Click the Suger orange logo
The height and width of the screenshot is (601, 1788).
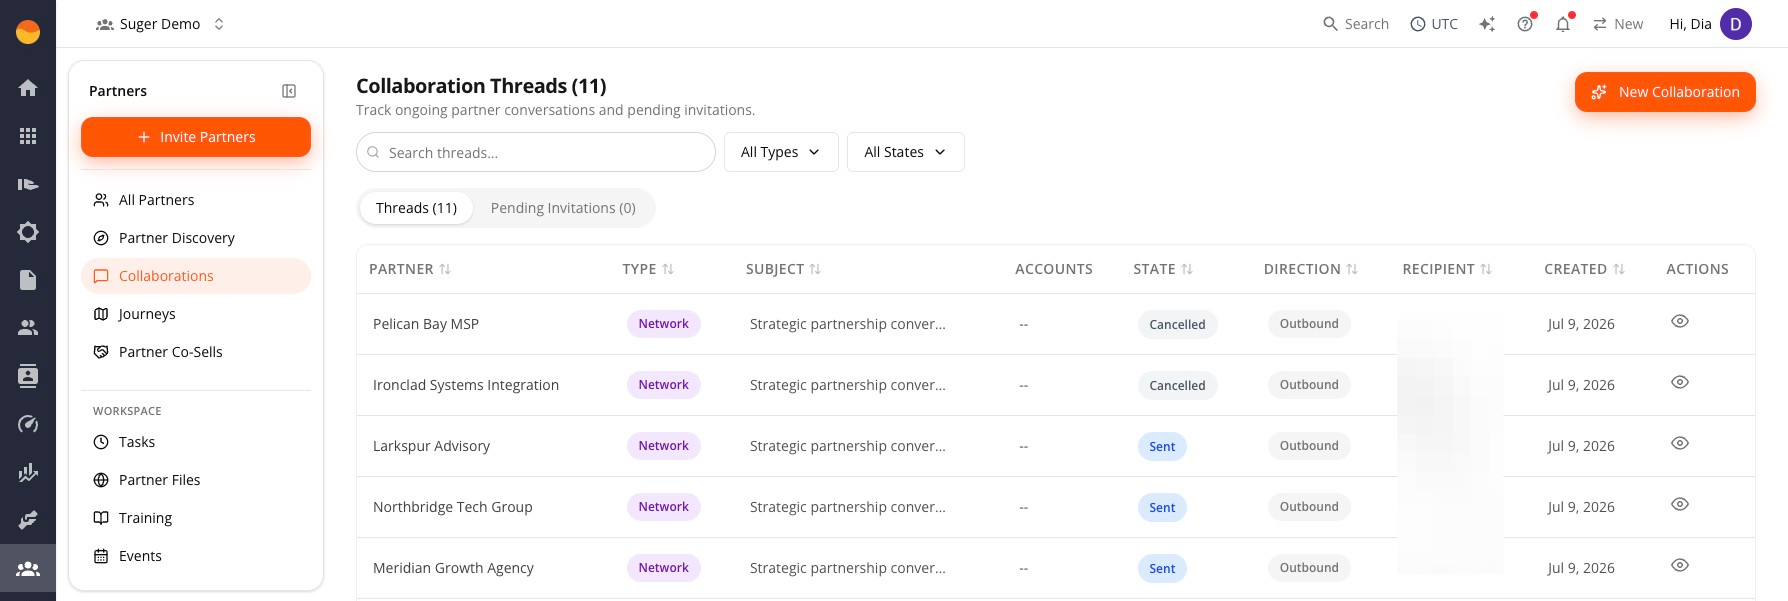[x=28, y=32]
